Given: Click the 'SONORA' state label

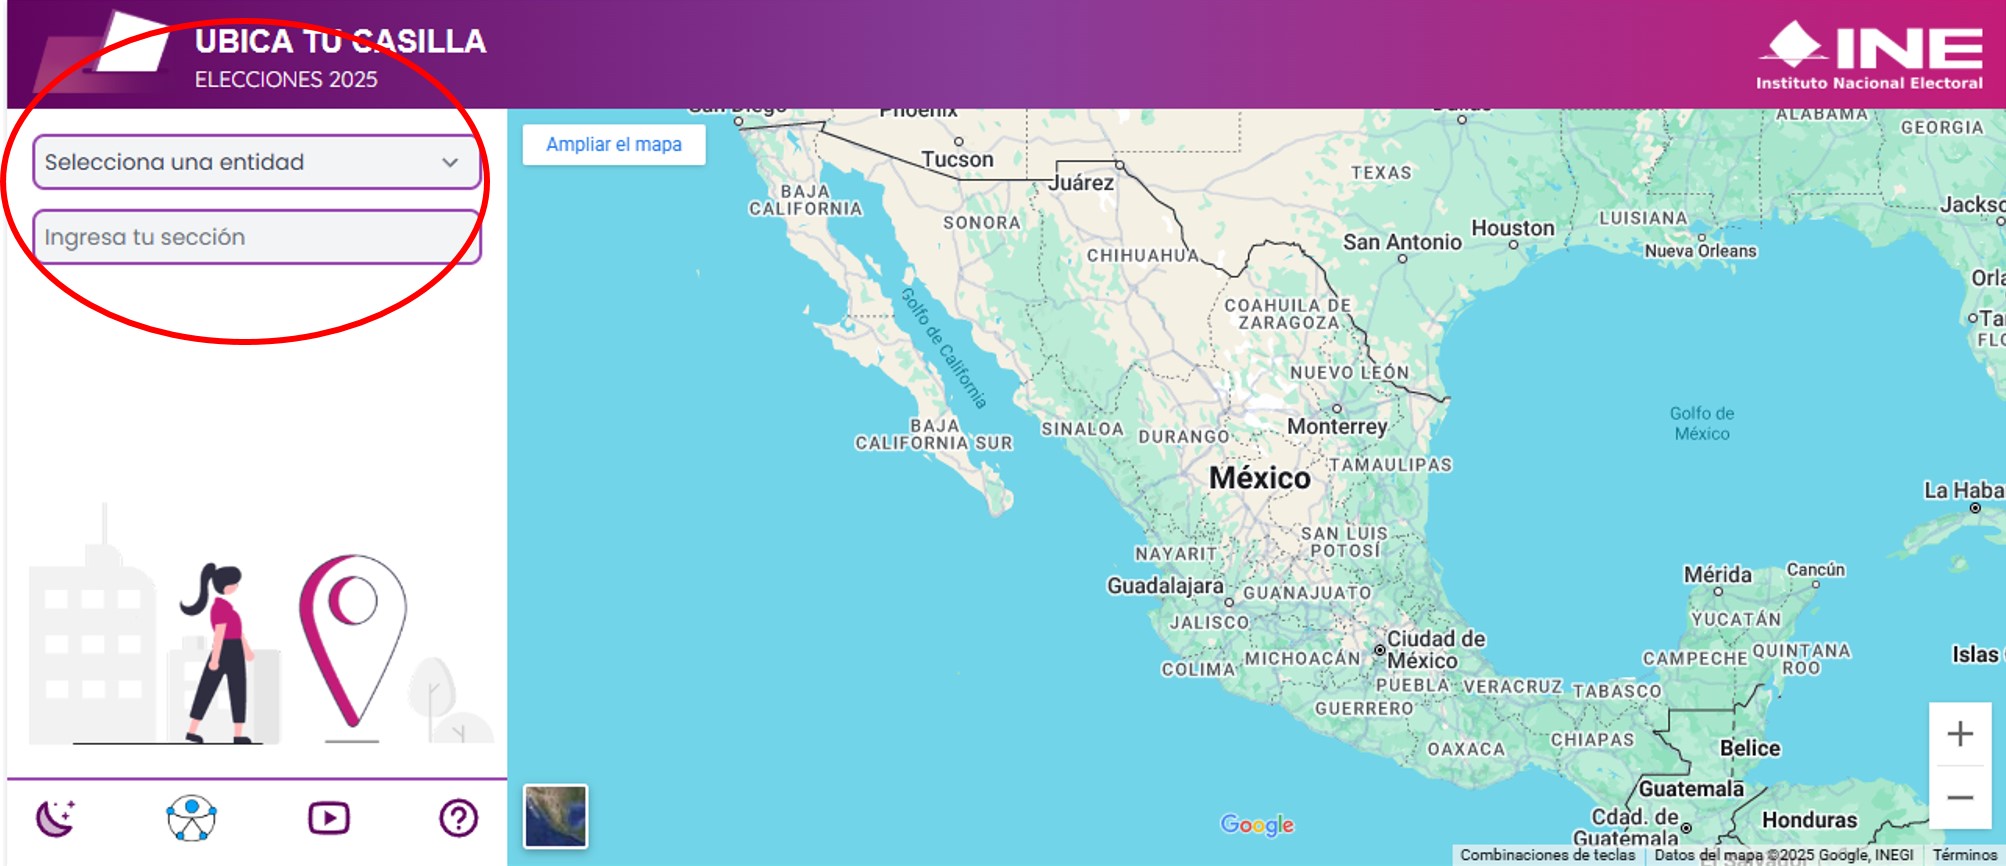Looking at the screenshot, I should [982, 223].
